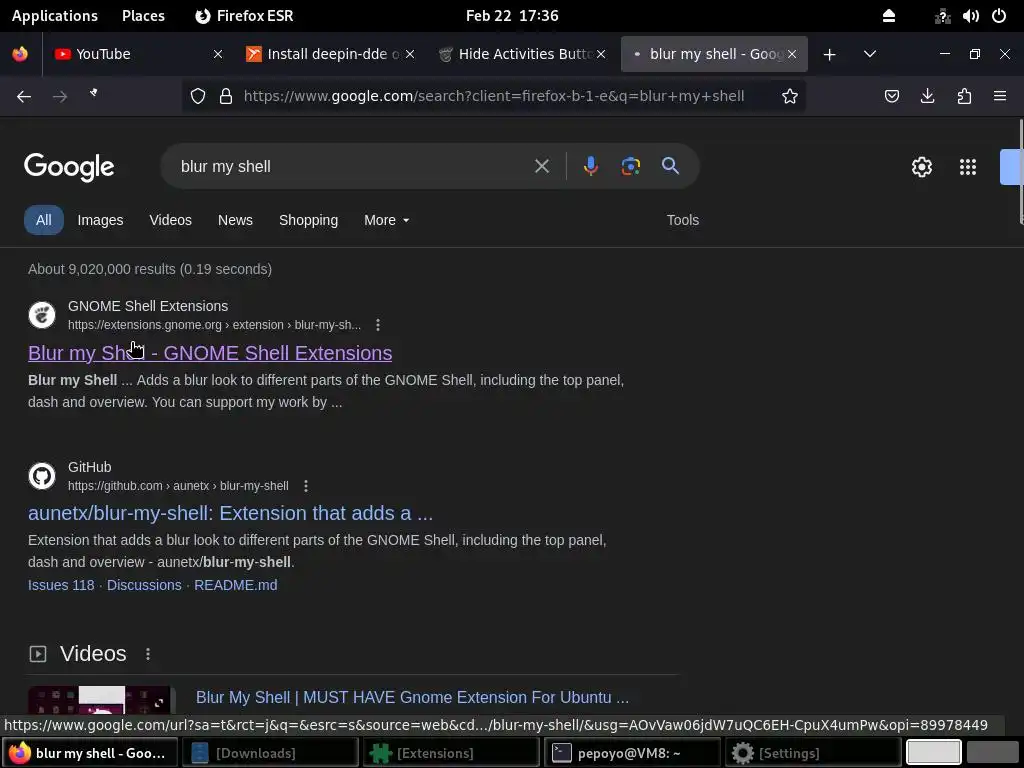Open a new tab with the plus button
The width and height of the screenshot is (1024, 768).
coord(829,54)
